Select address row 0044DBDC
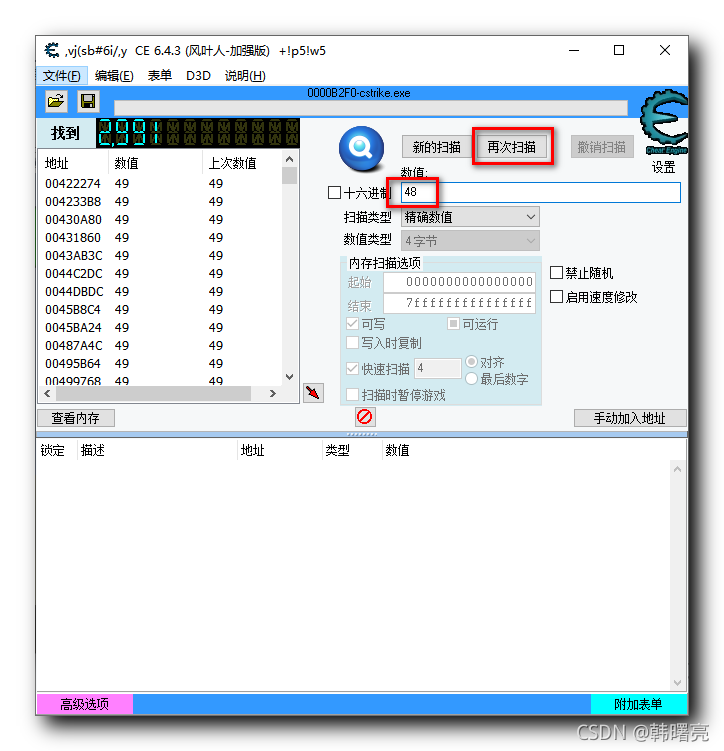Viewport: 724px width, 751px height. [160, 291]
